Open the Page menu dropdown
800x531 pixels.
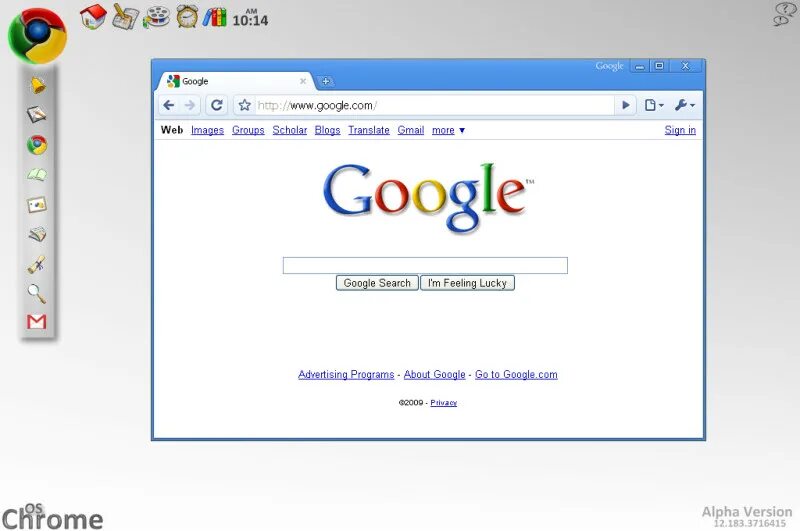pos(654,105)
